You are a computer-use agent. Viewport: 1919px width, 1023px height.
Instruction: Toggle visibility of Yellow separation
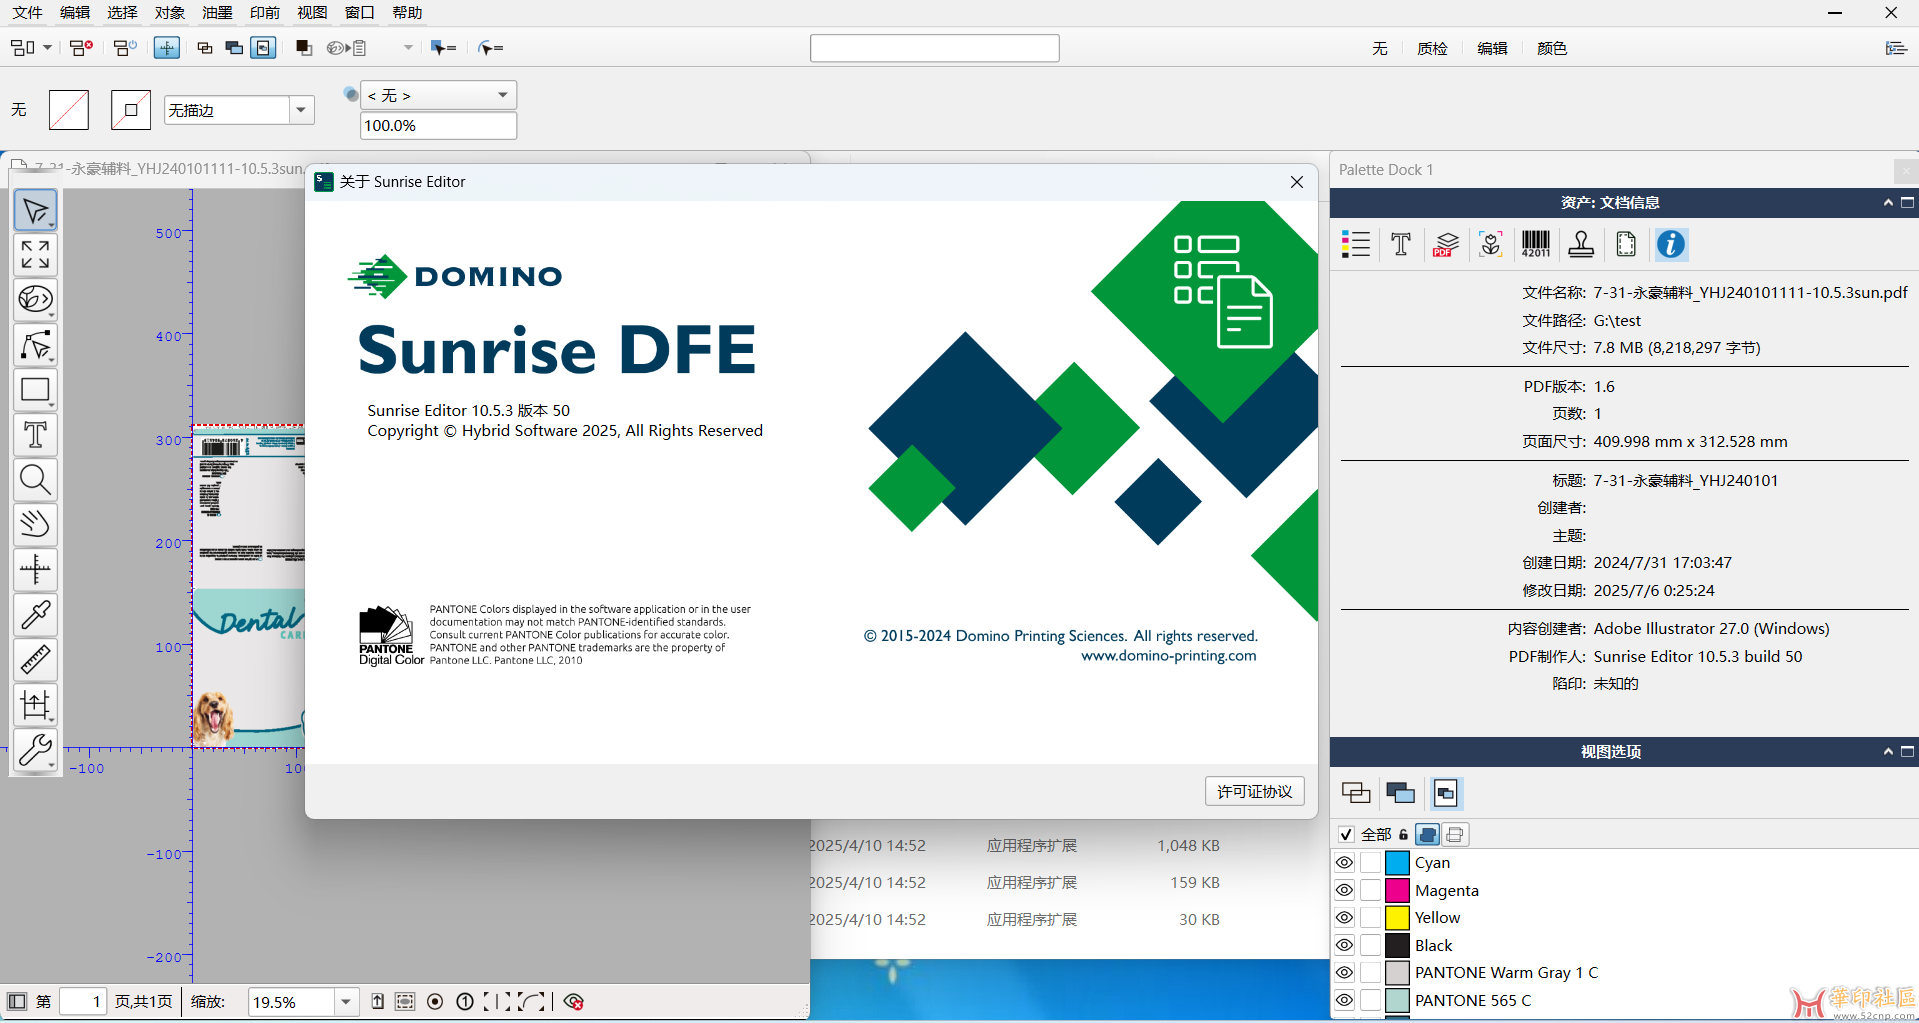[1344, 917]
